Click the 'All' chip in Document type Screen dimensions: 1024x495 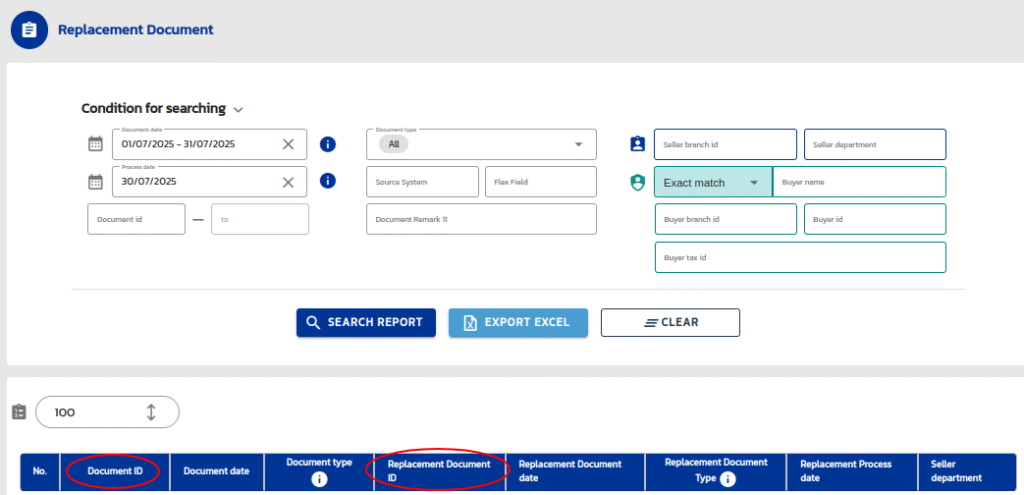394,144
